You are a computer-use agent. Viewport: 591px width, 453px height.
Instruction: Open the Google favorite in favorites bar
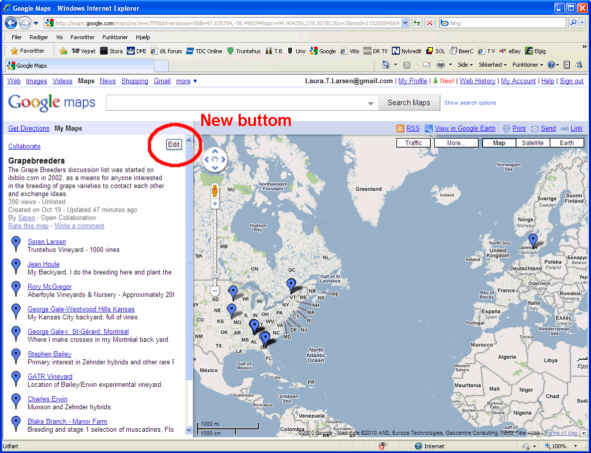323,51
